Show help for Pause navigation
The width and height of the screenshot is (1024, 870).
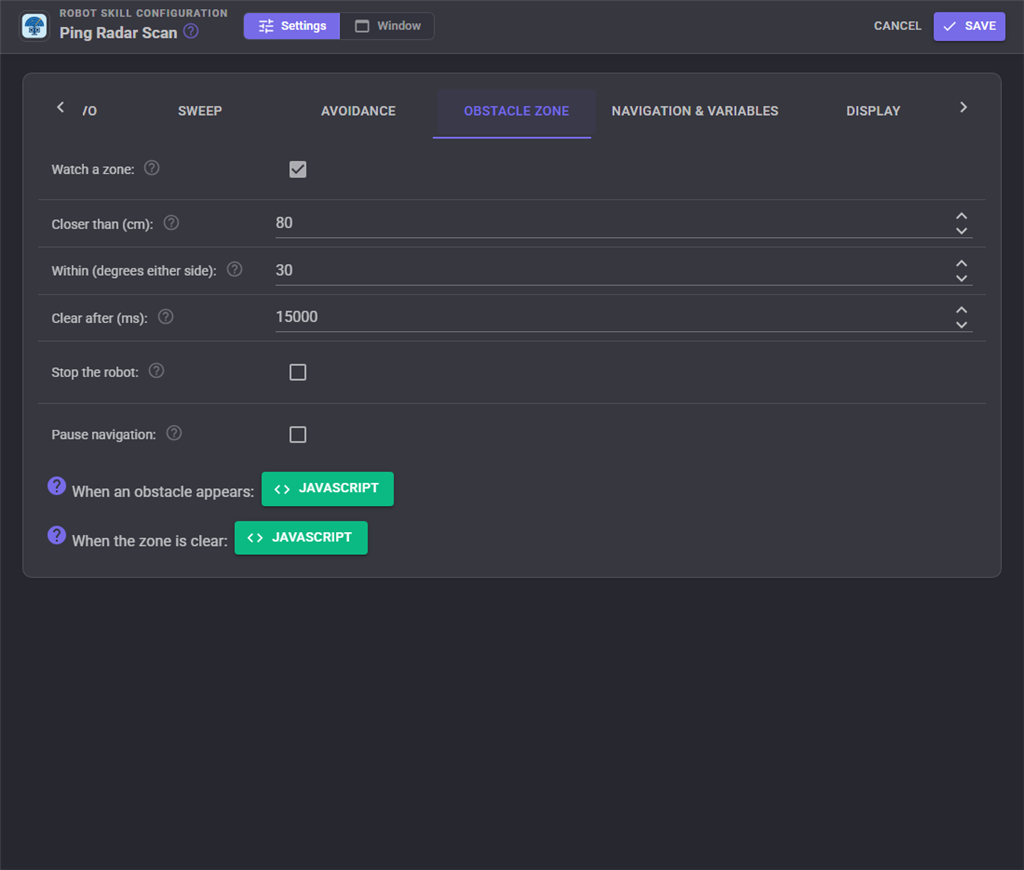[x=174, y=434]
